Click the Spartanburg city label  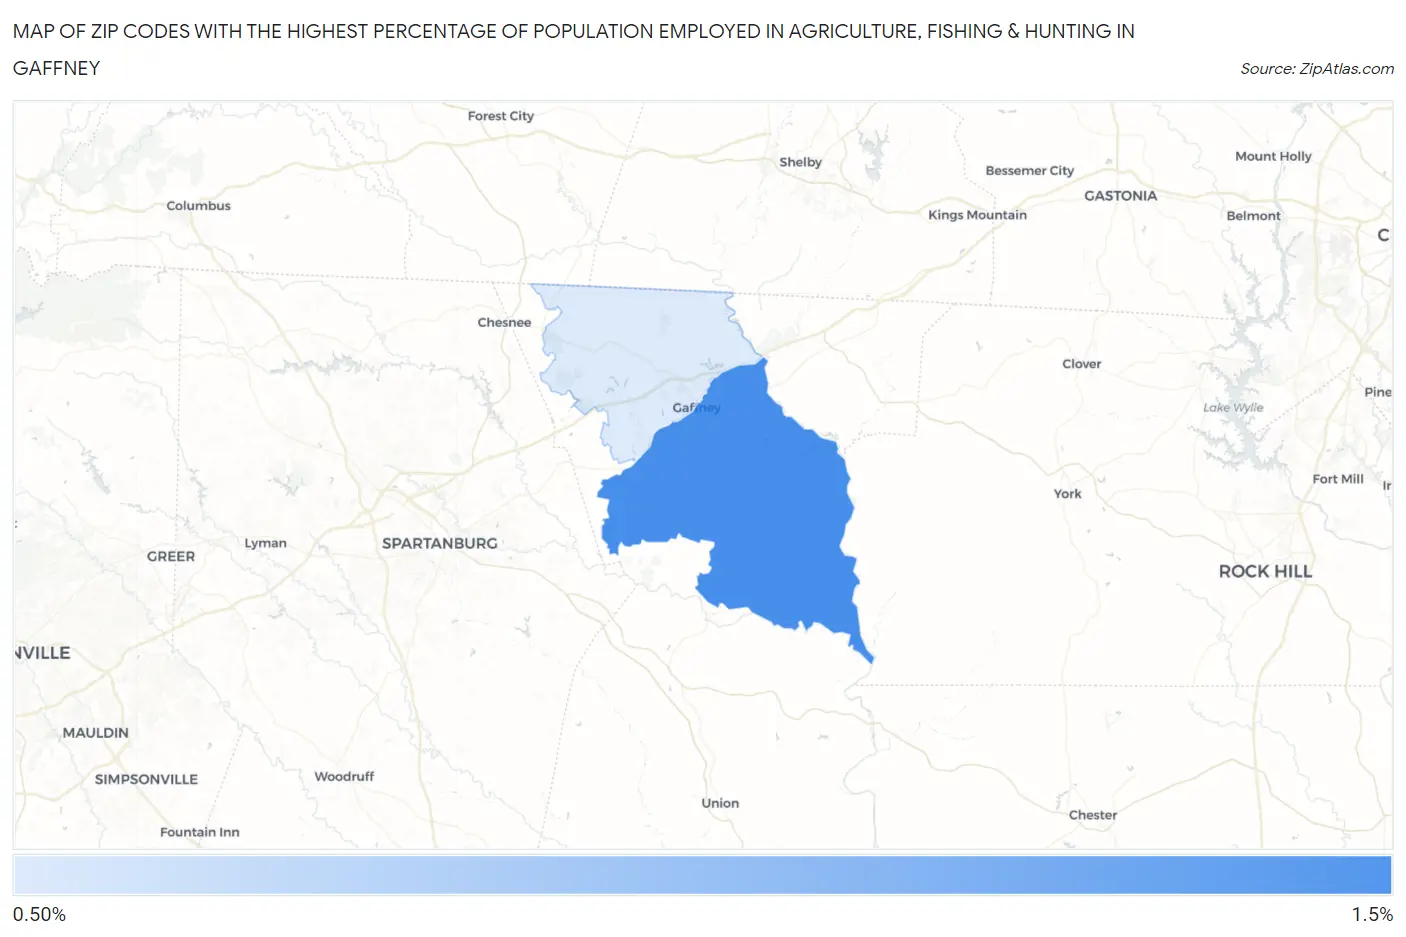pos(439,543)
